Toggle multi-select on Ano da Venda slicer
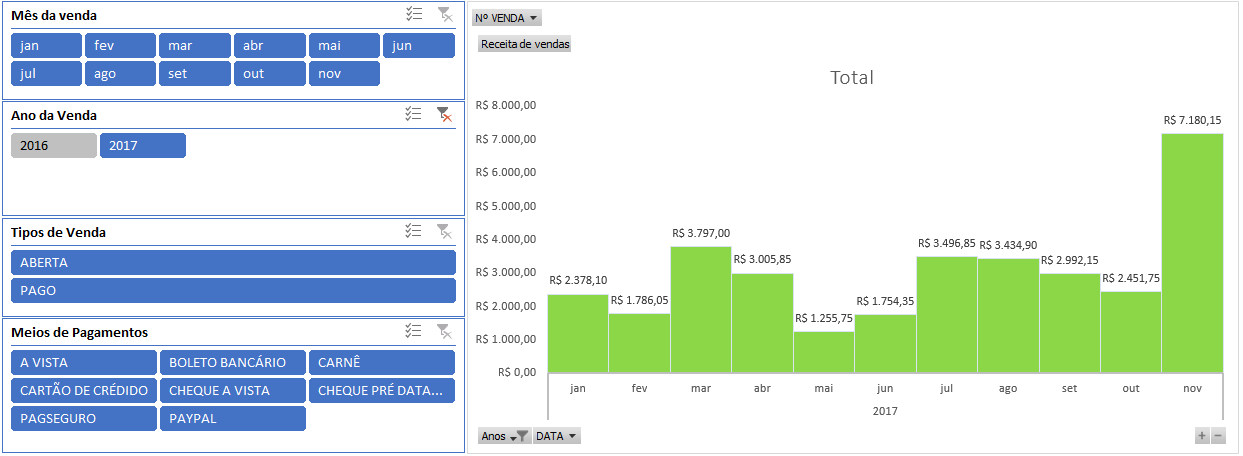1243x456 pixels. [414, 114]
